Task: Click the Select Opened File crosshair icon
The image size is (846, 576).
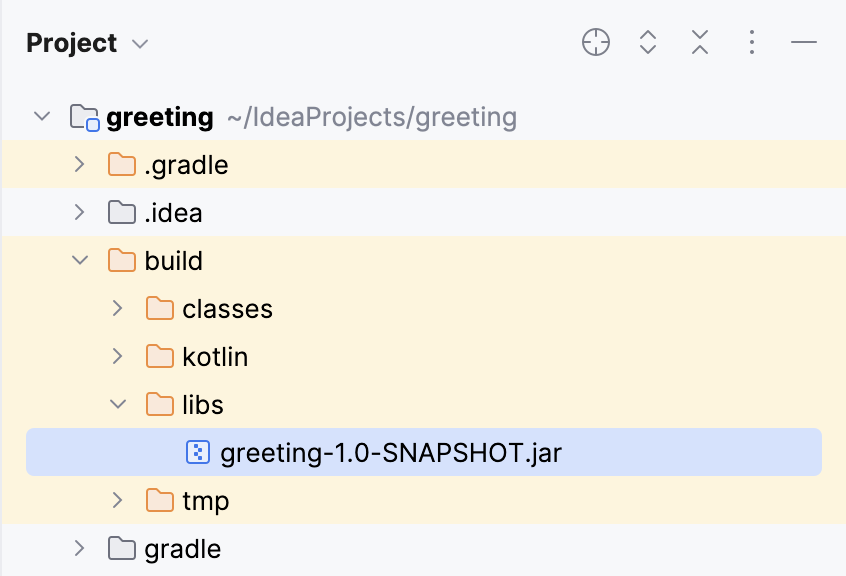Action: [595, 42]
